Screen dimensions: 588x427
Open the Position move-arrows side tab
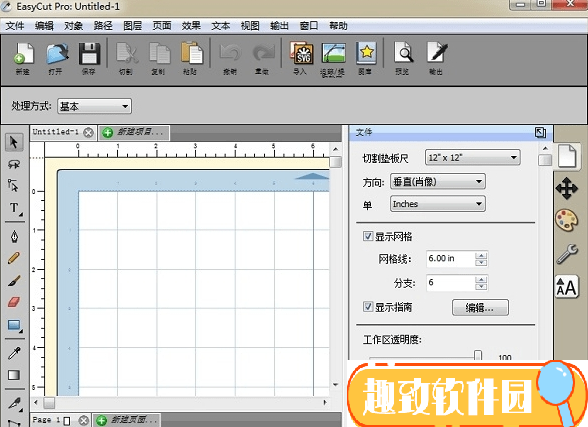pos(567,188)
